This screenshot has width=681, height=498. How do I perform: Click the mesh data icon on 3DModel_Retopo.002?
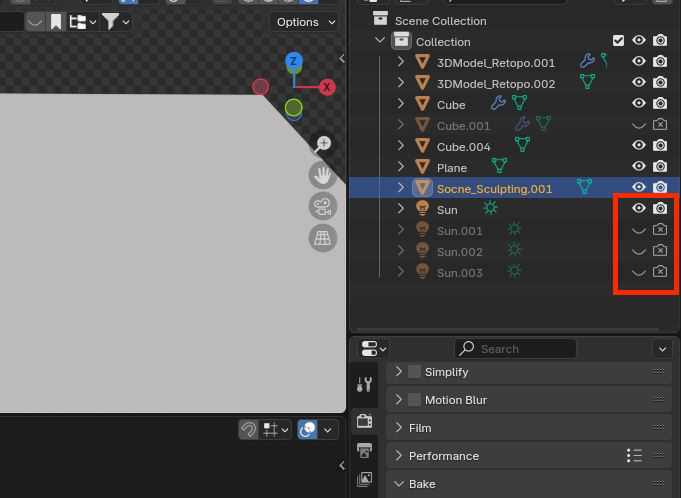(587, 81)
